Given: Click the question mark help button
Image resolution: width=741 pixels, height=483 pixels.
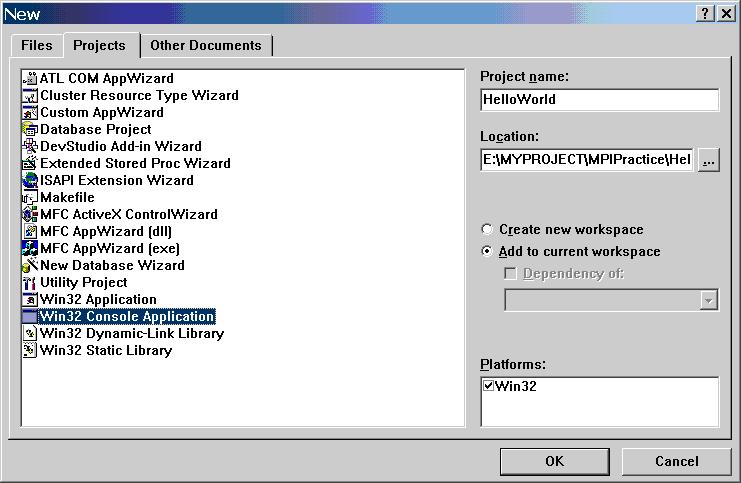Looking at the screenshot, I should click(705, 14).
